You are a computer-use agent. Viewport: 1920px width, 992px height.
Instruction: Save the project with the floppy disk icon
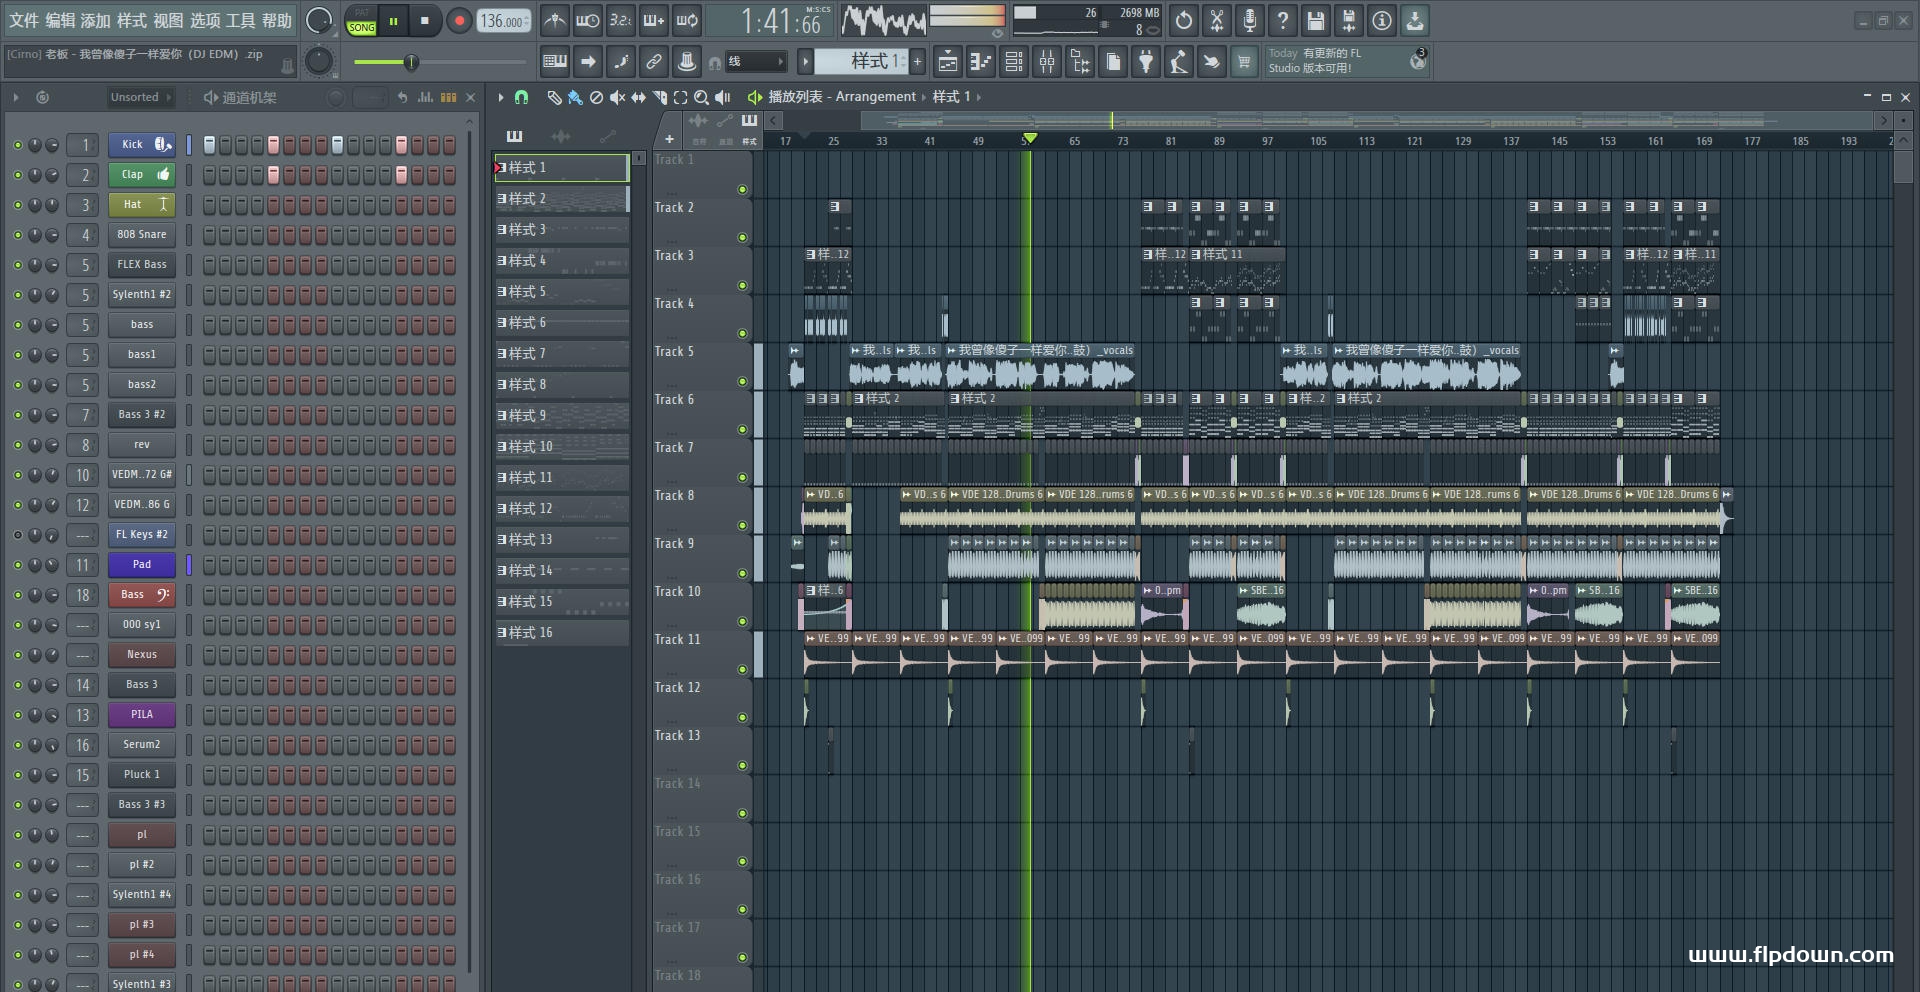coord(1315,20)
